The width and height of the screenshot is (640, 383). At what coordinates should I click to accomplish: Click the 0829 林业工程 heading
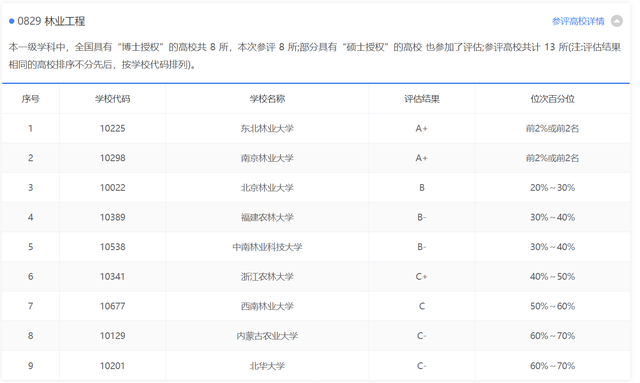tap(51, 21)
